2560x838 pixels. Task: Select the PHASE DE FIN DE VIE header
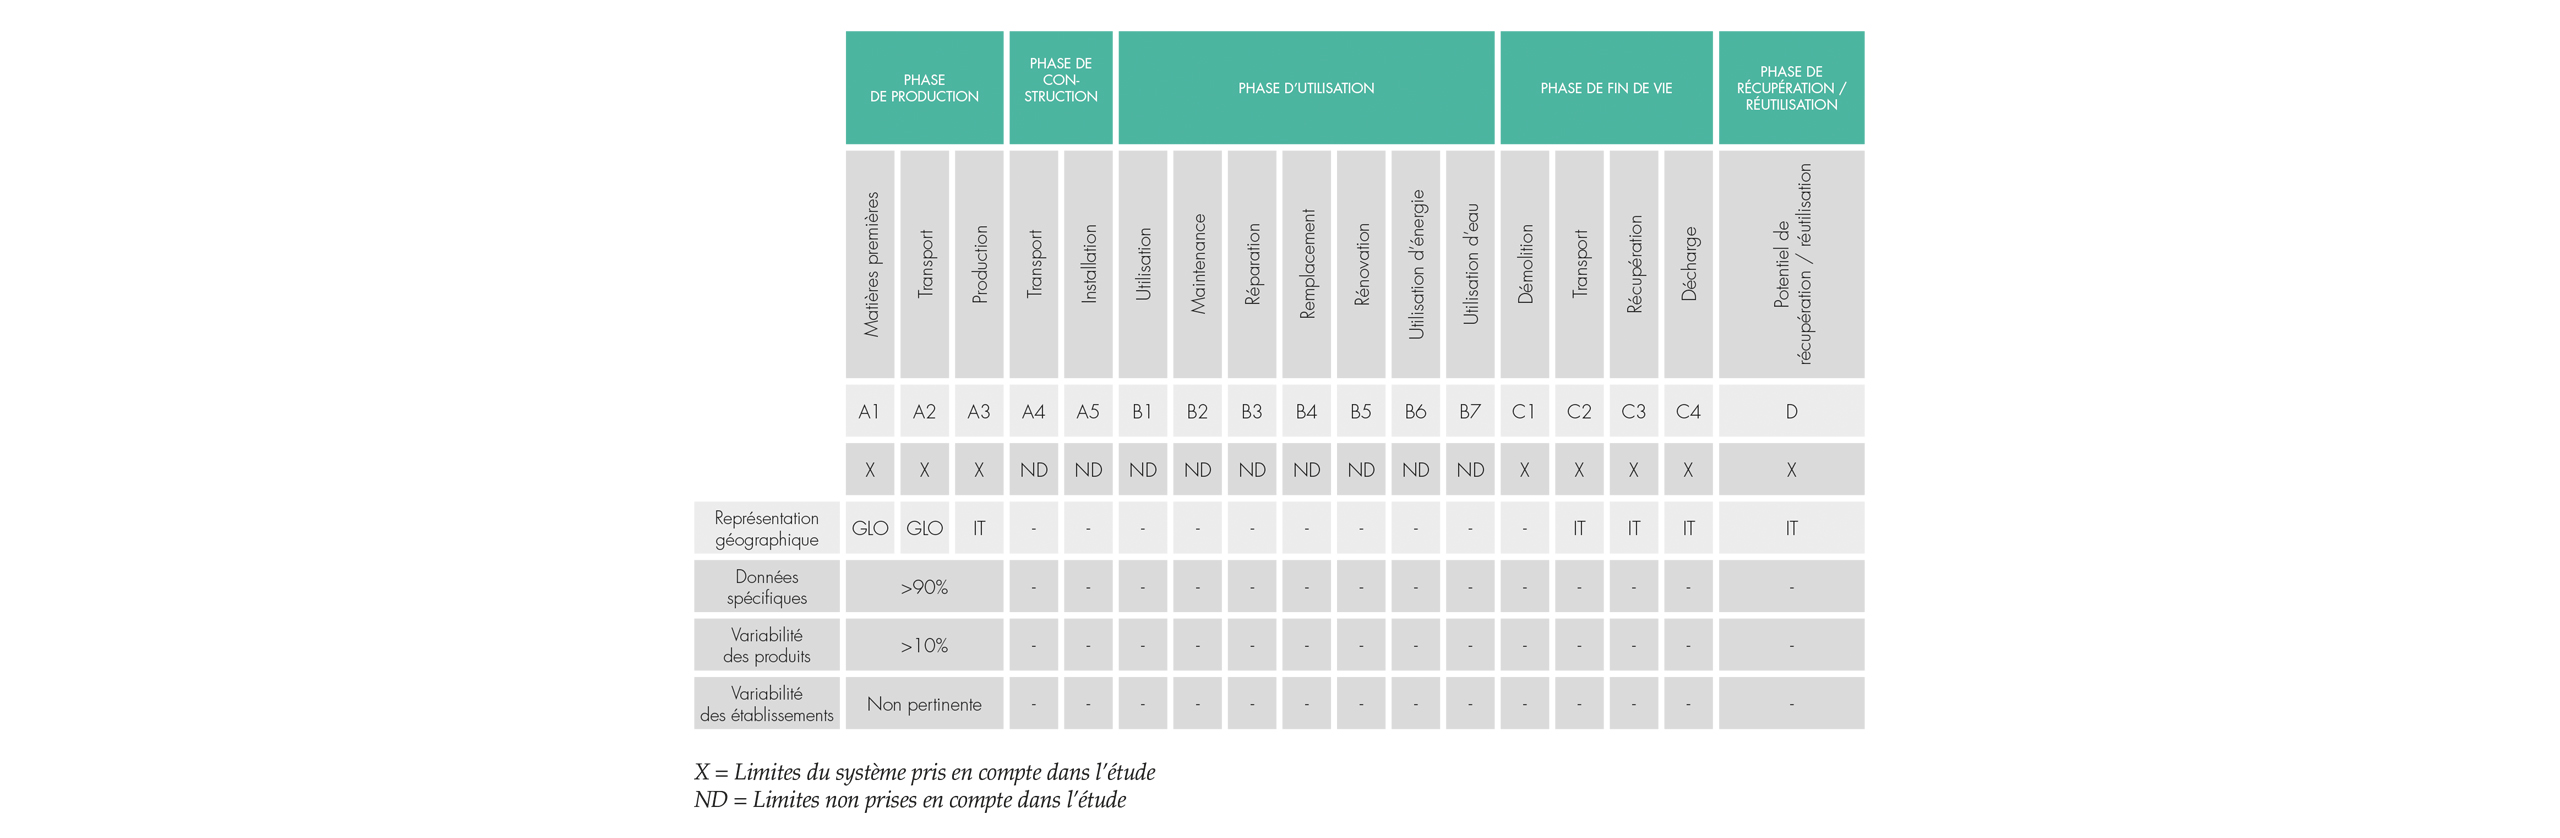point(1605,88)
